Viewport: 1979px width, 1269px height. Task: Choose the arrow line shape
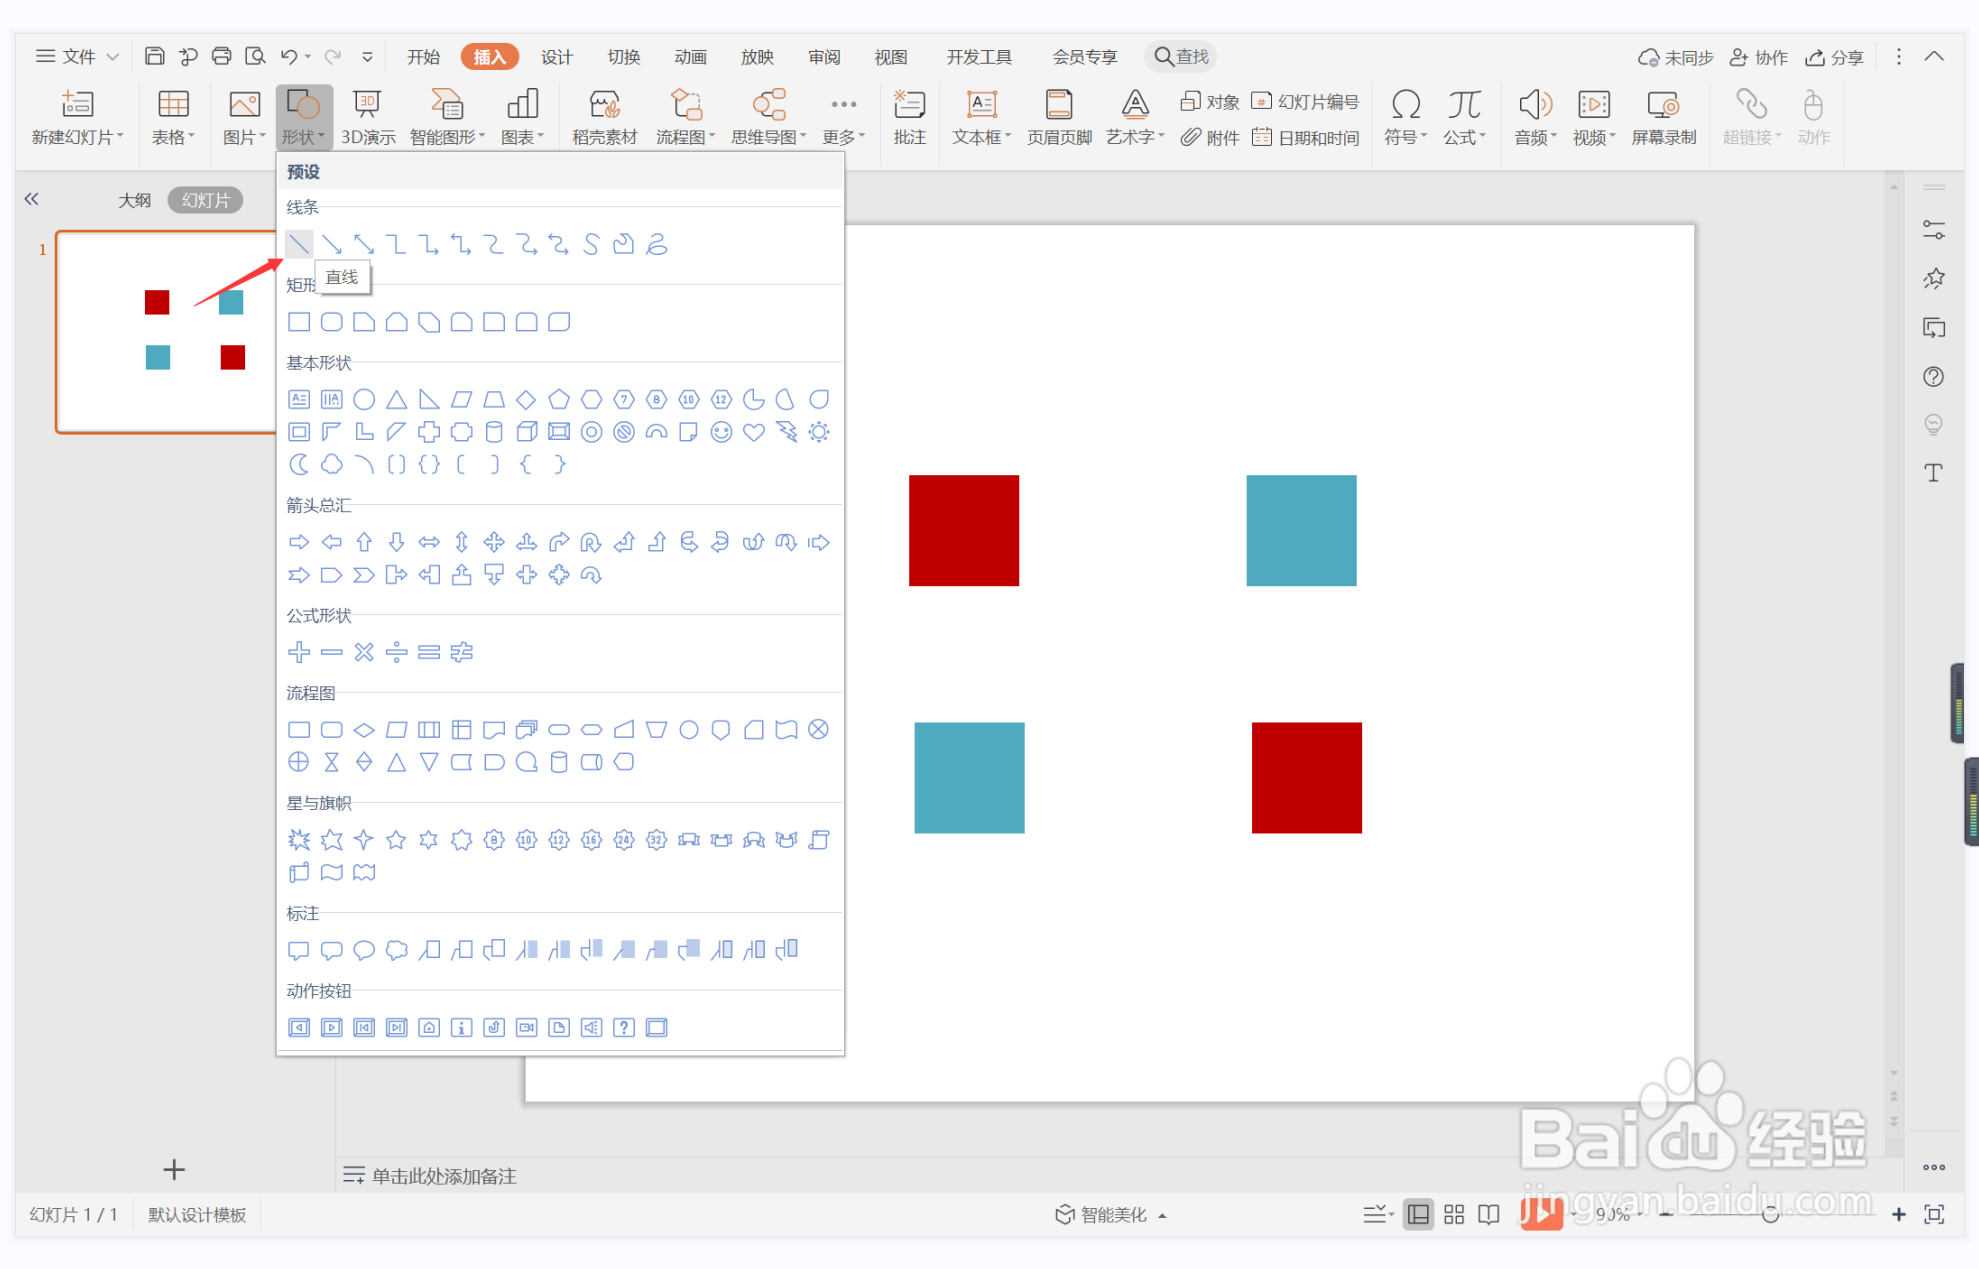click(332, 244)
